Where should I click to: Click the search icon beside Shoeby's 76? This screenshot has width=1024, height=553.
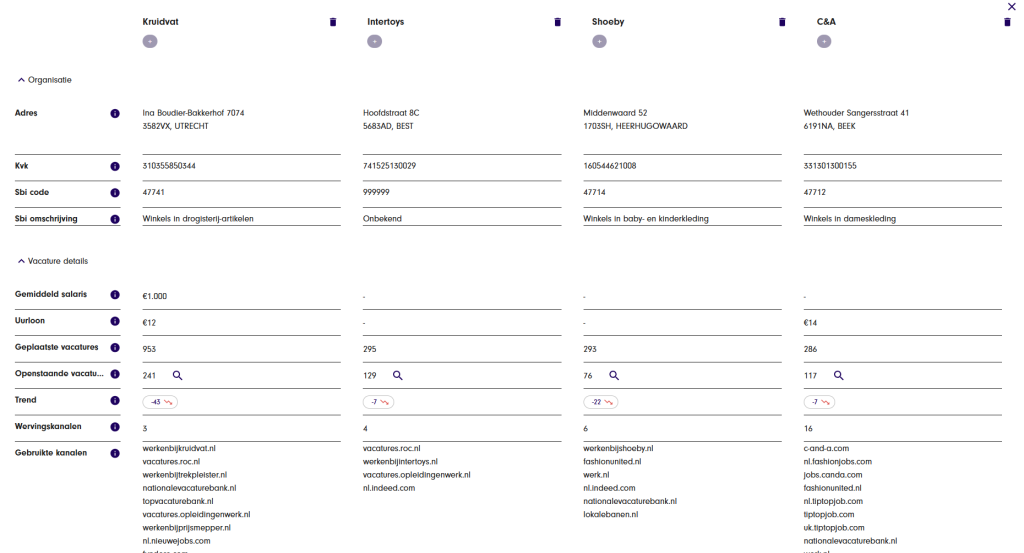(x=614, y=375)
